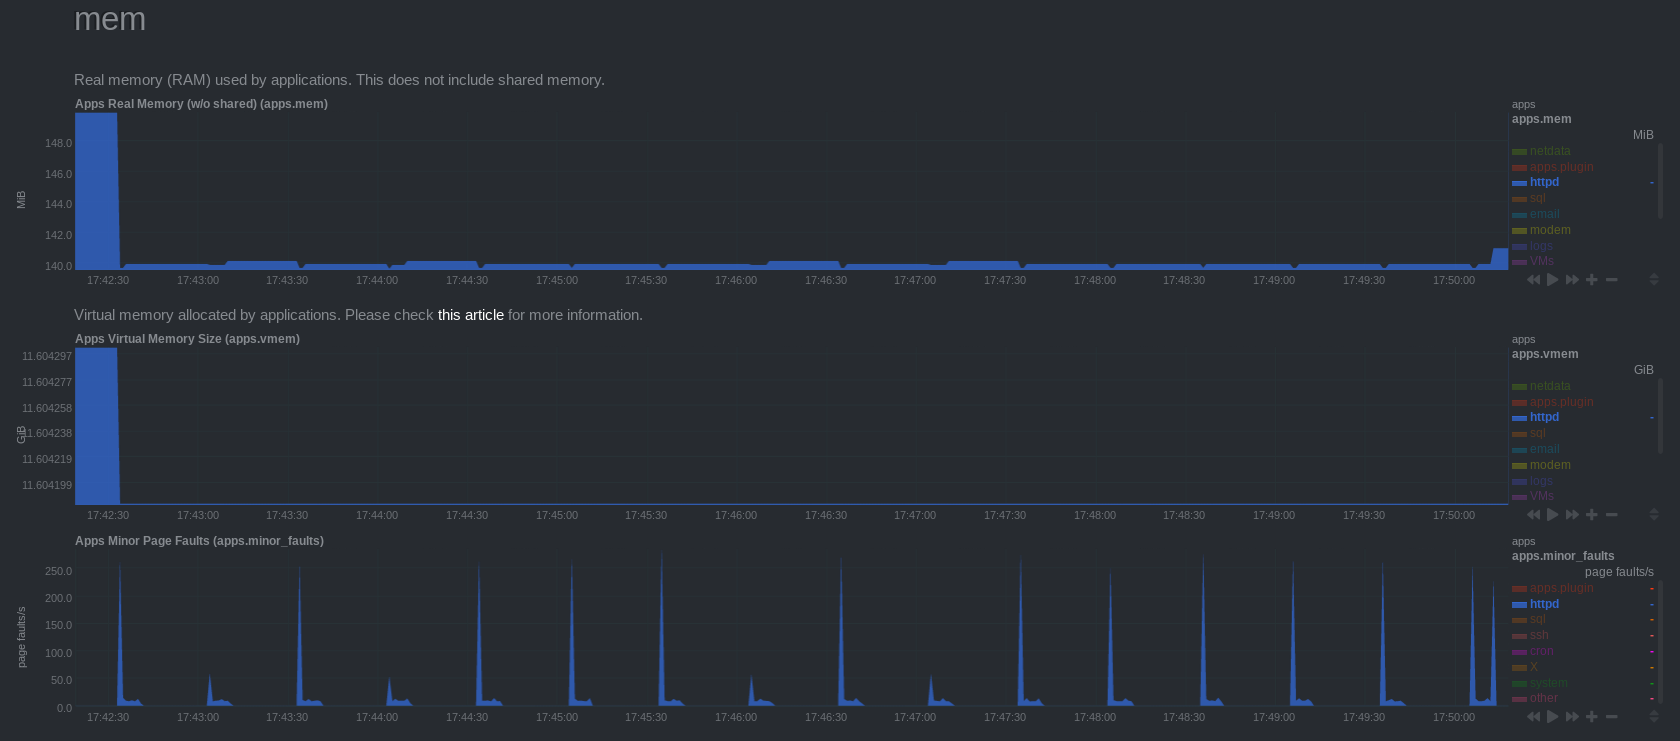
Task: Reset the minor_faults chart with the play icon
Action: pos(1553,717)
